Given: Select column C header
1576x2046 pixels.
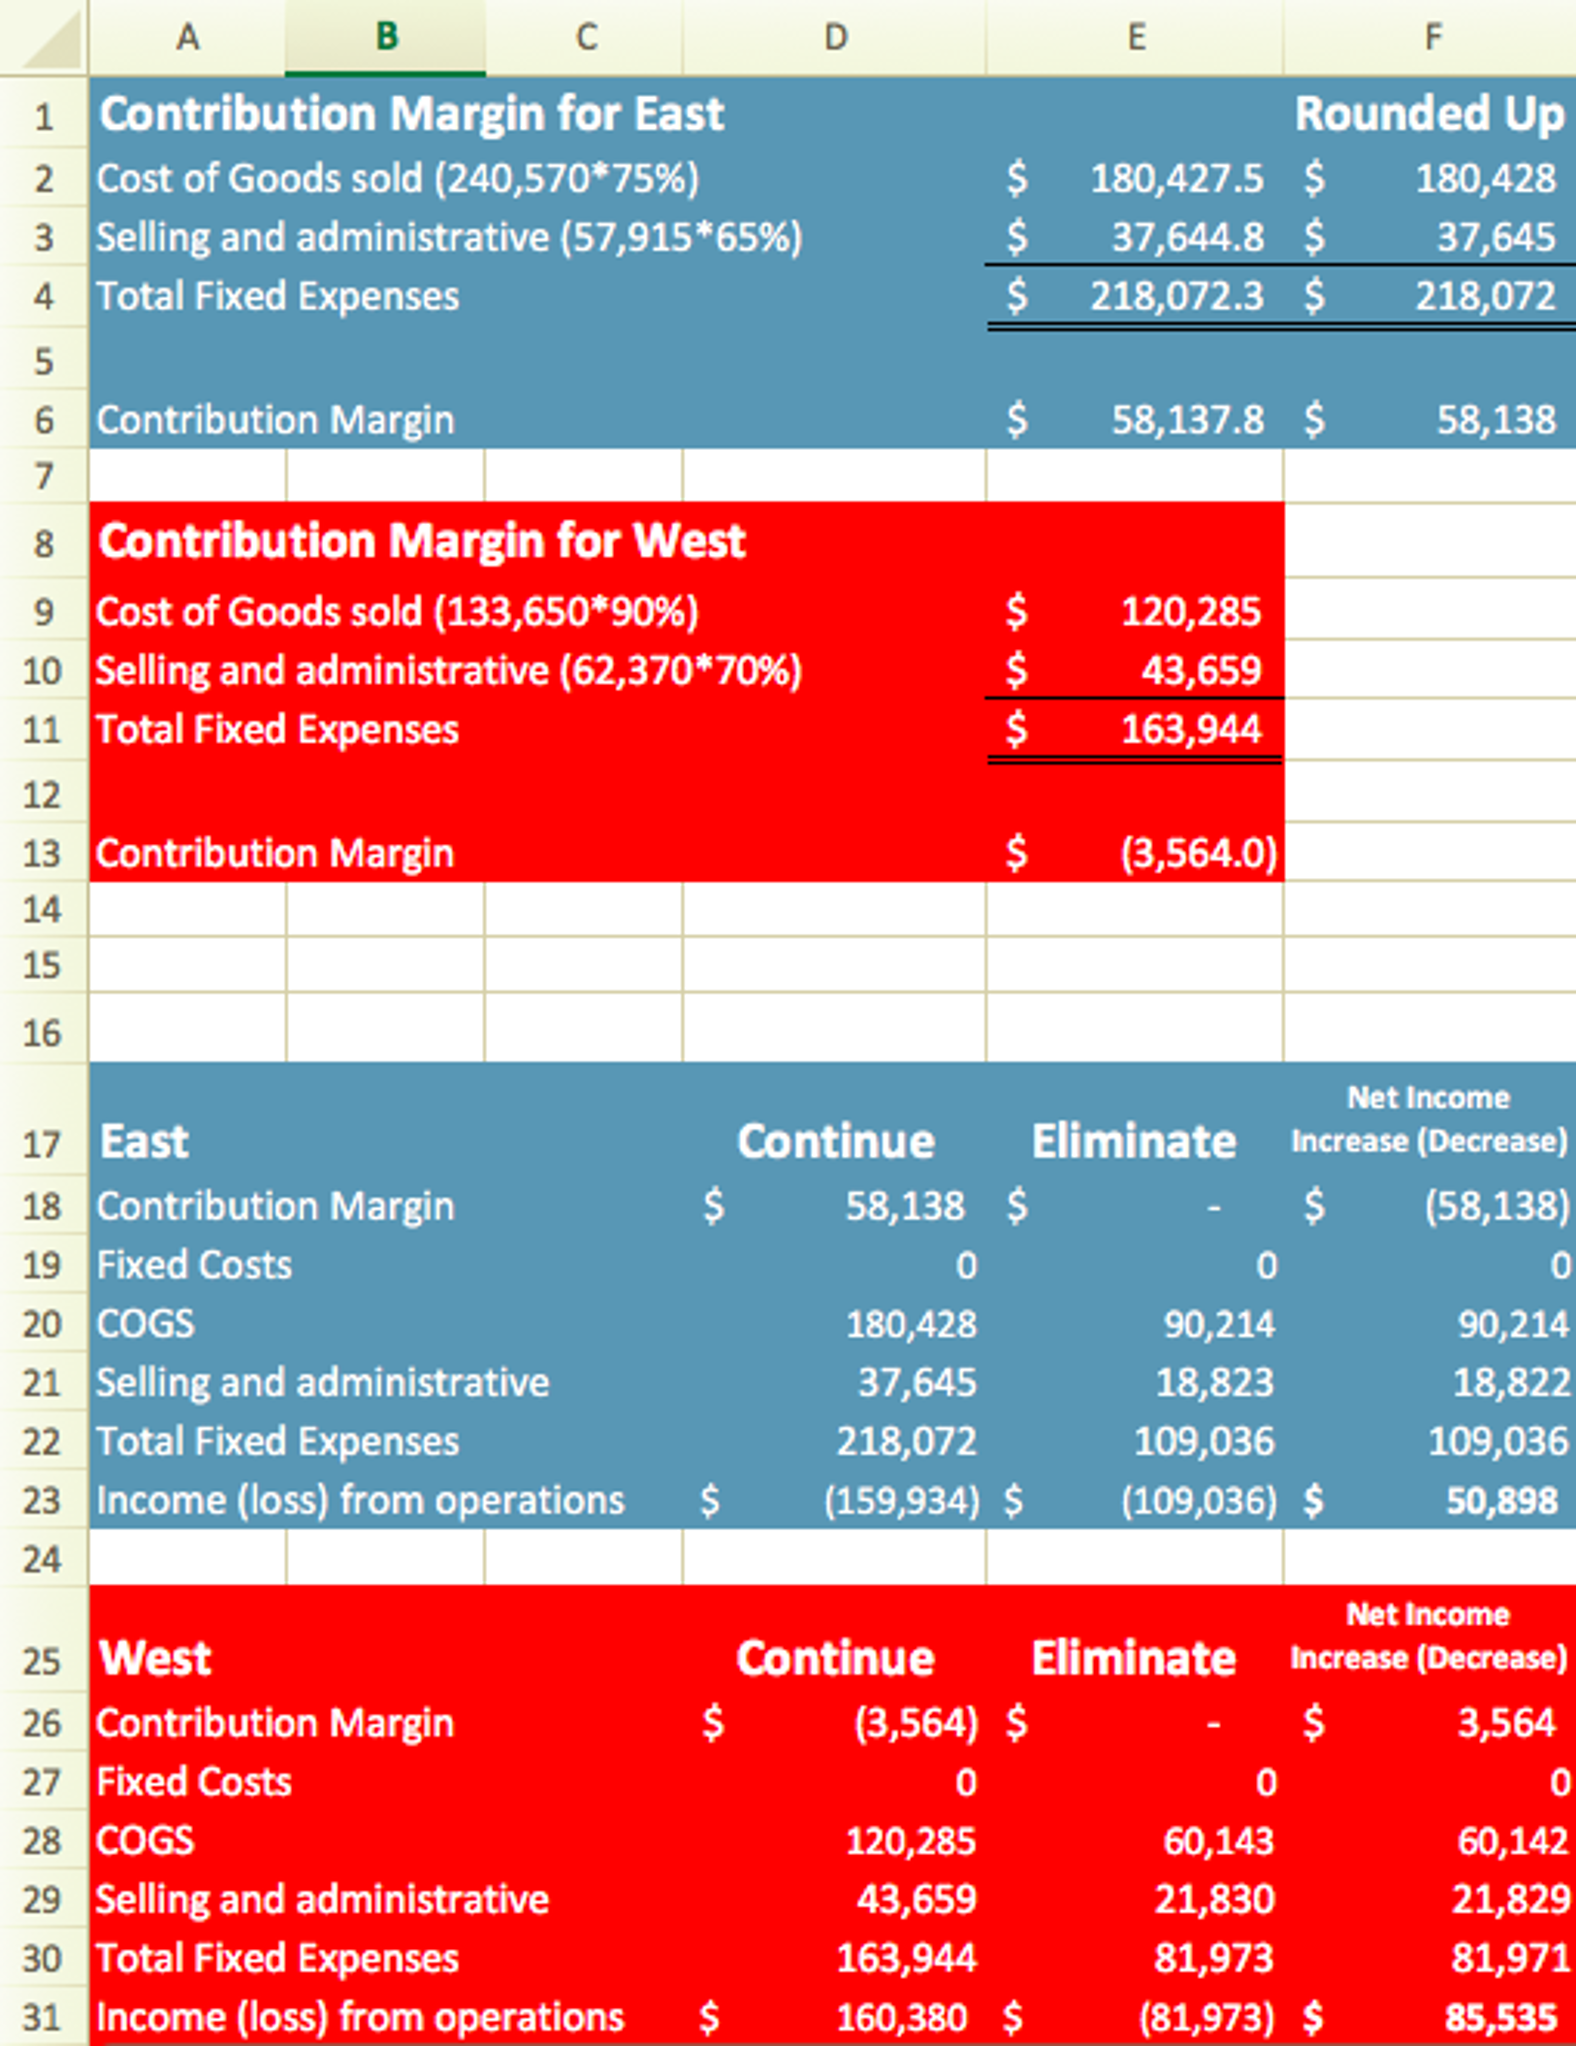Looking at the screenshot, I should pos(585,37).
